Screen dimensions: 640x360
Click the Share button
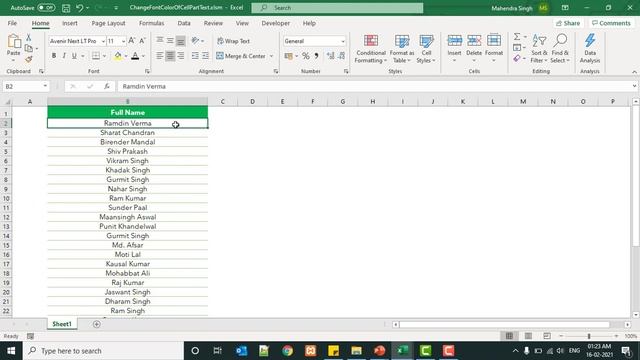[568, 23]
